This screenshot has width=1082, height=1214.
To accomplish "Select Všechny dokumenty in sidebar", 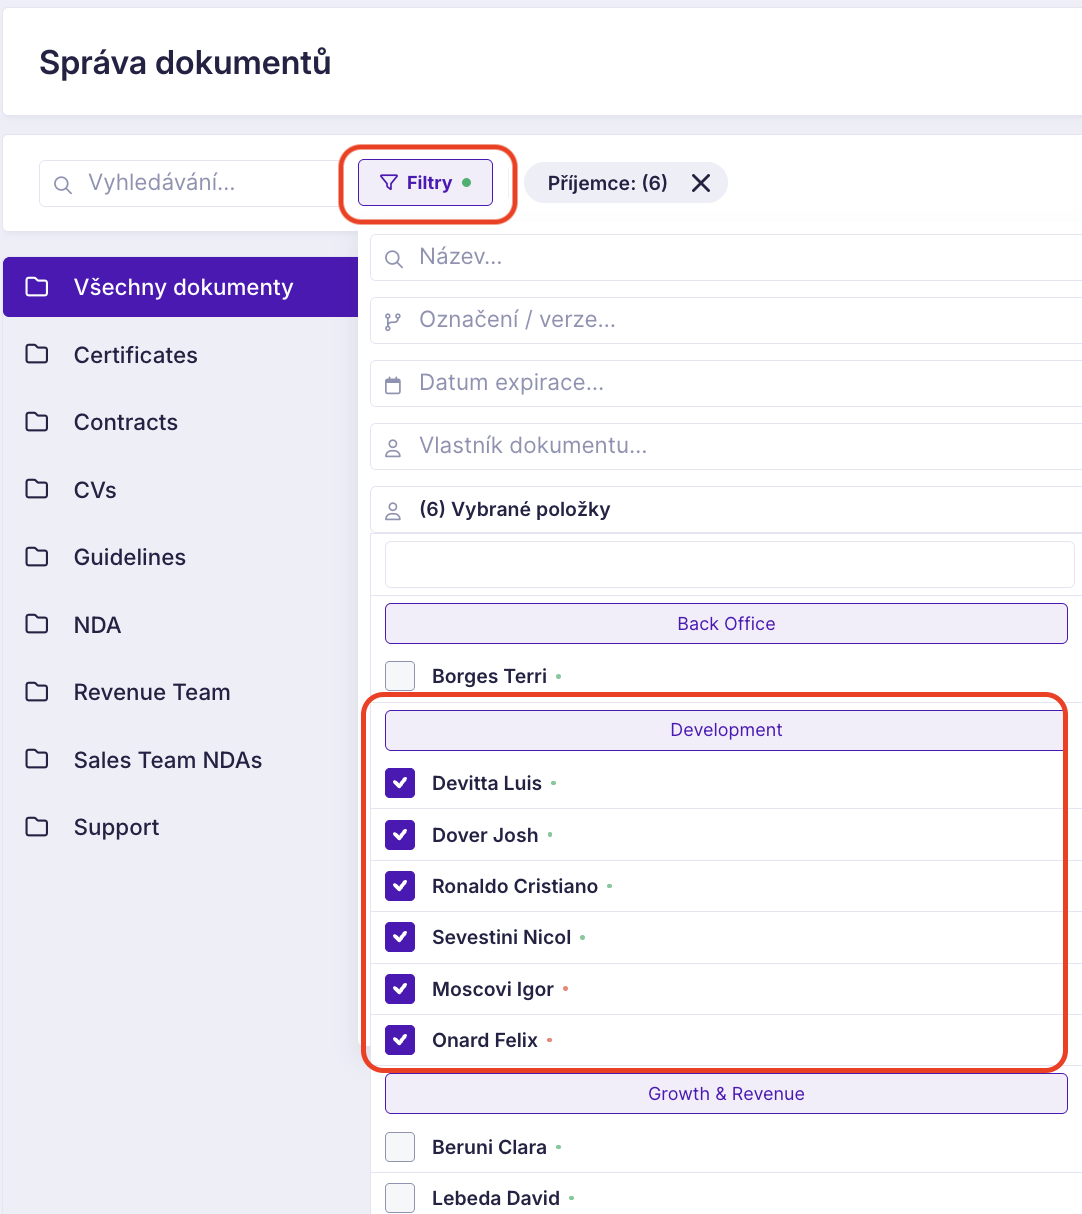I will click(x=182, y=287).
